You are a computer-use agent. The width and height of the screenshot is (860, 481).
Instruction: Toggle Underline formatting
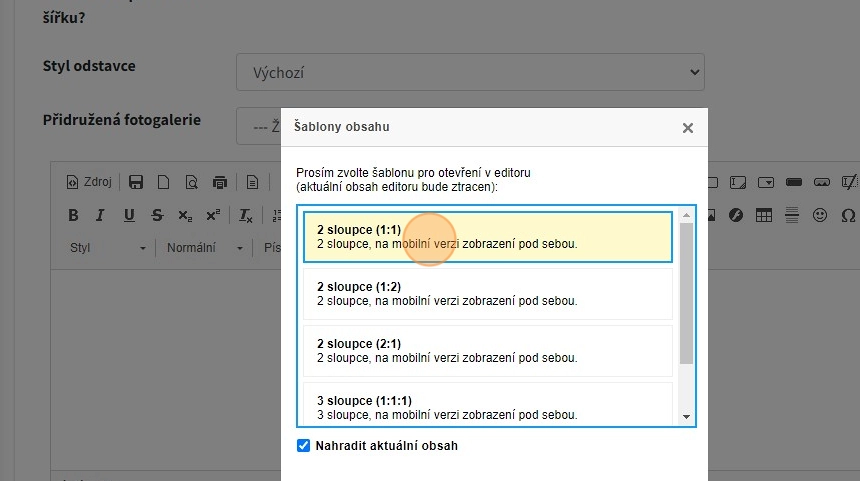tap(128, 215)
